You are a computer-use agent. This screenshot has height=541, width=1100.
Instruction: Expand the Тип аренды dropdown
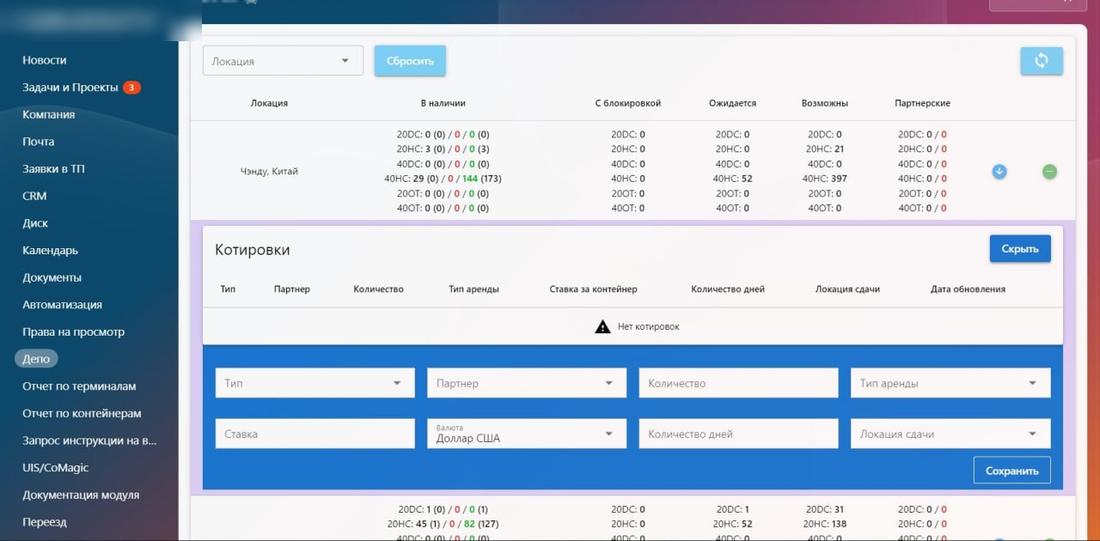(x=951, y=383)
